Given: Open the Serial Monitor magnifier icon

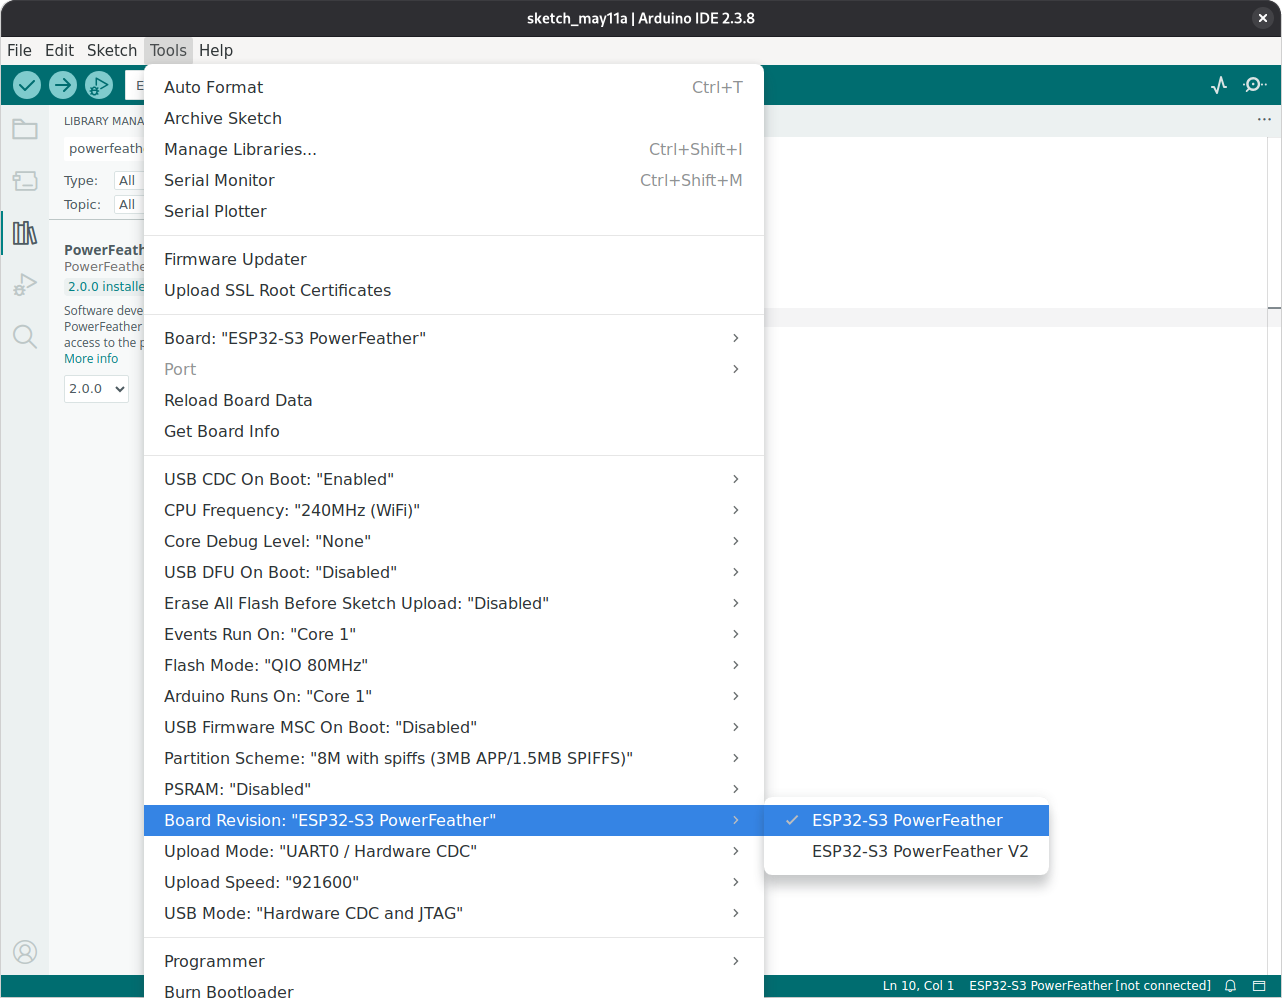Looking at the screenshot, I should [x=1255, y=85].
